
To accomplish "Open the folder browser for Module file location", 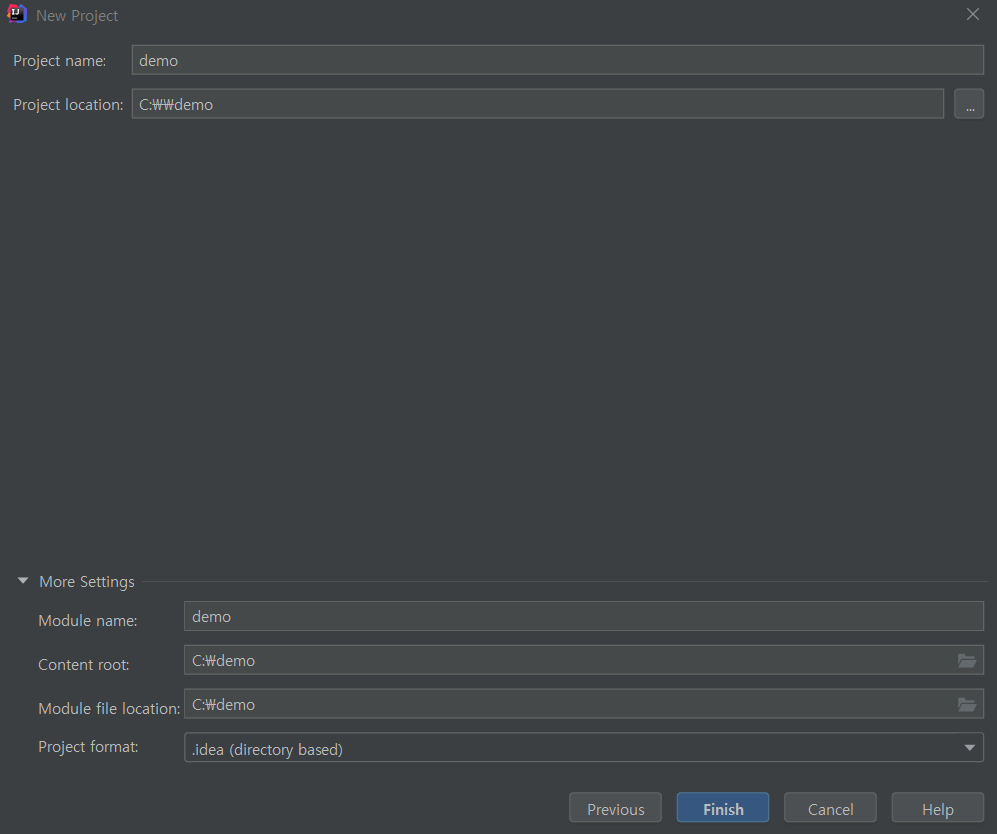I will pos(967,704).
